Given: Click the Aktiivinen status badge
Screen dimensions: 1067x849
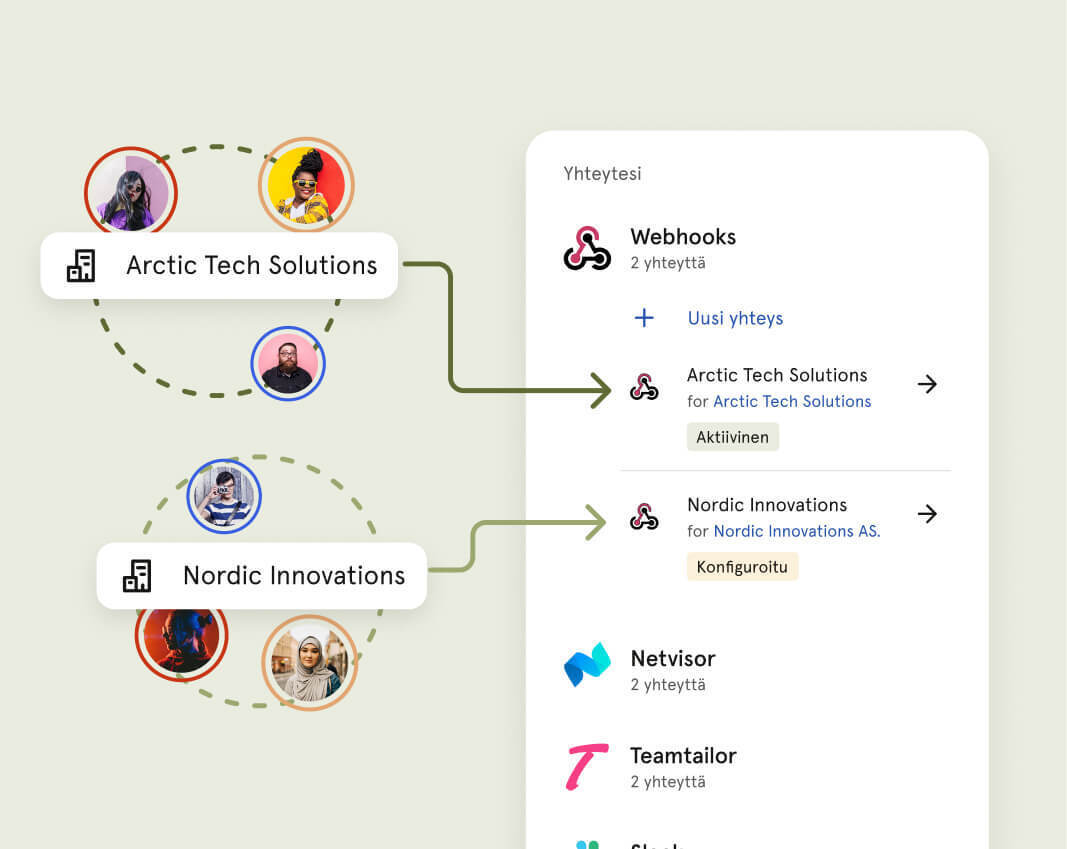Looking at the screenshot, I should coord(732,437).
